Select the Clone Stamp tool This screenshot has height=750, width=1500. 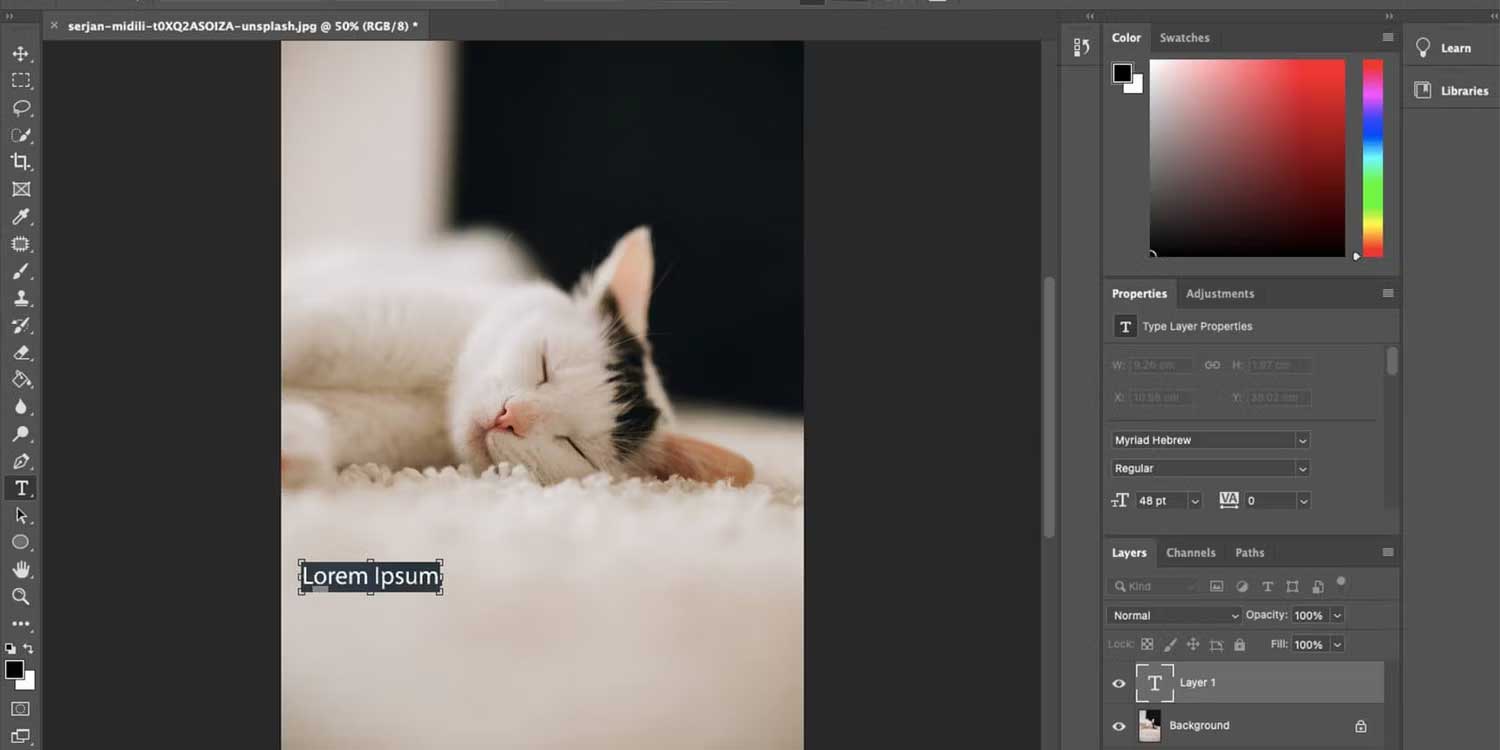(21, 298)
